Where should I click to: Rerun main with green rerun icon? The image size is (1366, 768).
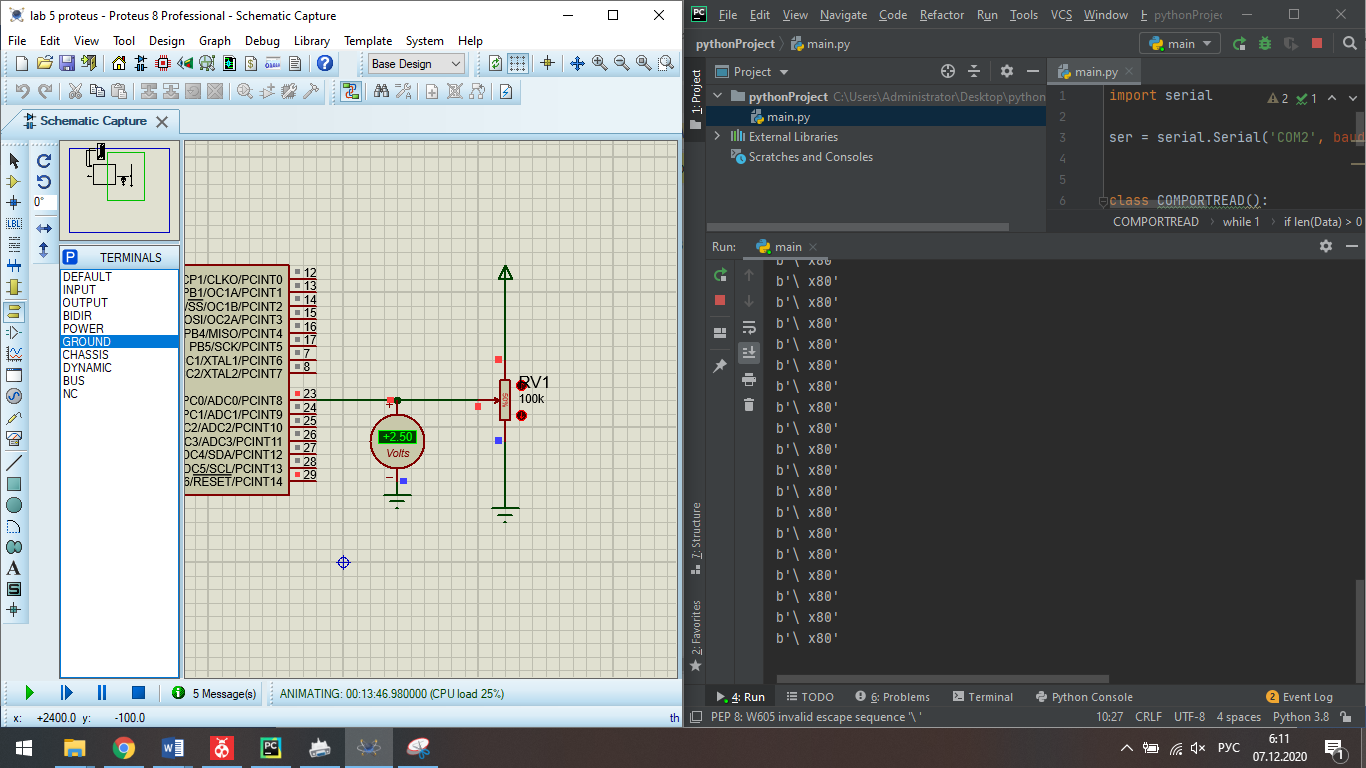coord(720,275)
